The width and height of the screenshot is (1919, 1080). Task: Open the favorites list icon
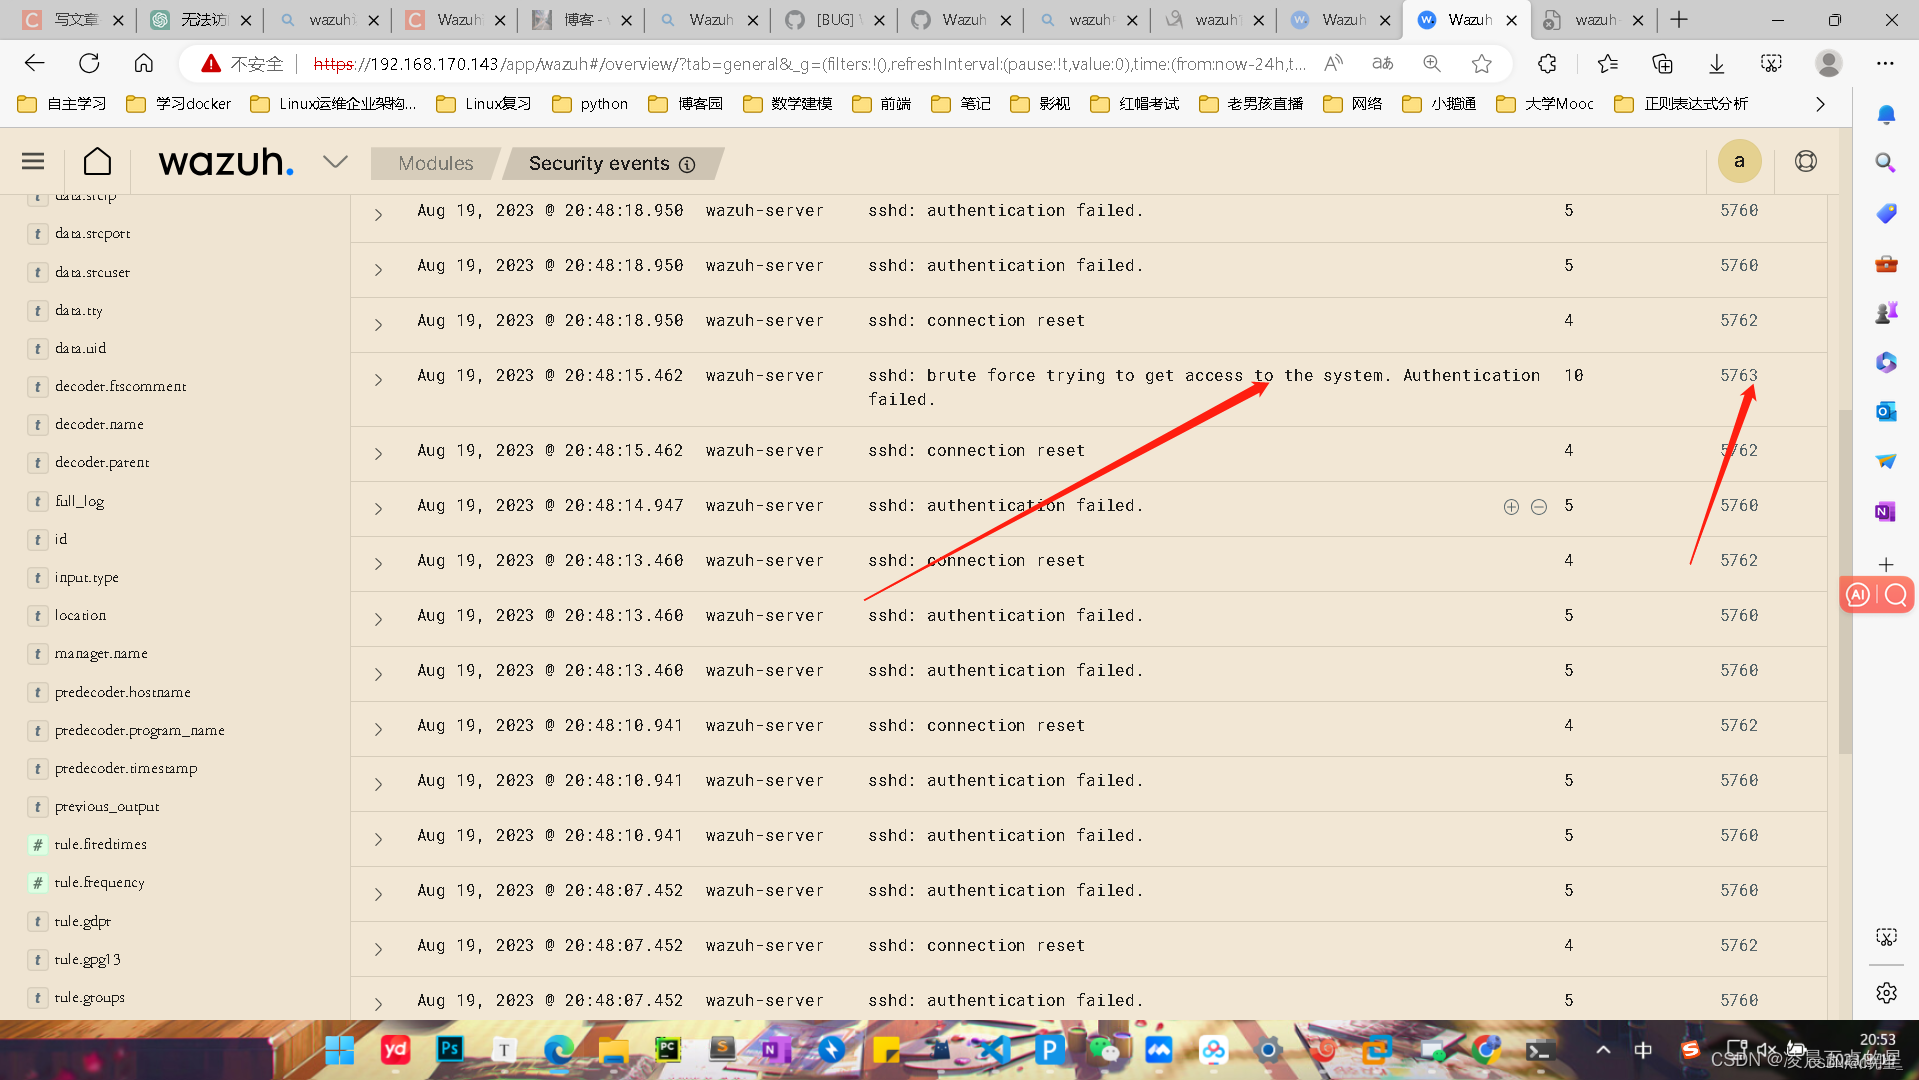click(x=1607, y=63)
